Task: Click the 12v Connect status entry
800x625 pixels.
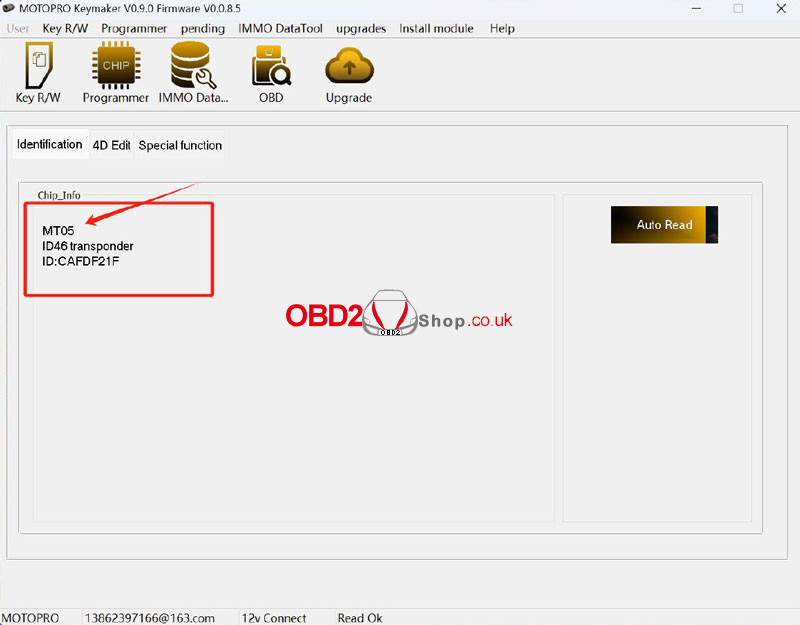Action: click(274, 618)
